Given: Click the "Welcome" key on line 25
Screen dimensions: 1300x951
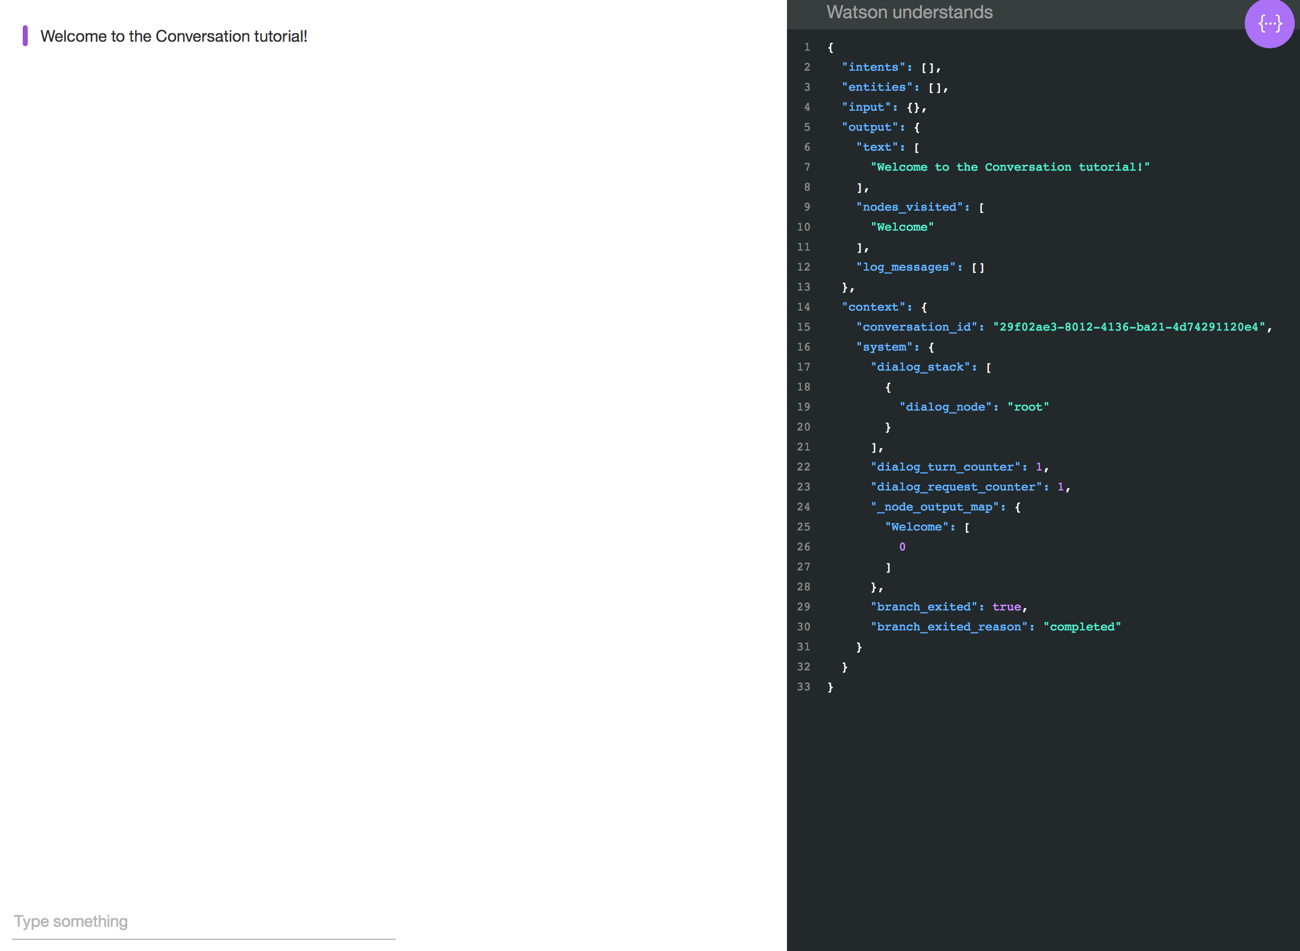Looking at the screenshot, I should 917,527.
